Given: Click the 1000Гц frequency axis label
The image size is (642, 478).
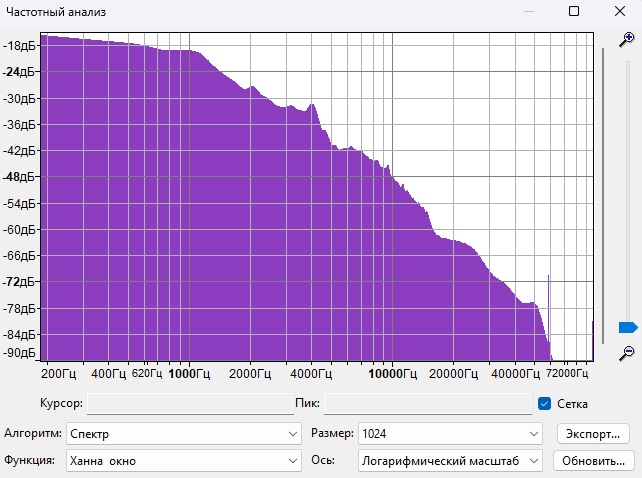Looking at the screenshot, I should pyautogui.click(x=189, y=374).
